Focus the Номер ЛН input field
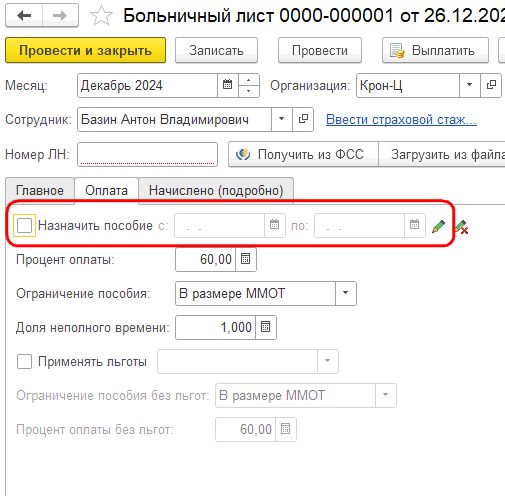The height and width of the screenshot is (496, 505). click(147, 154)
